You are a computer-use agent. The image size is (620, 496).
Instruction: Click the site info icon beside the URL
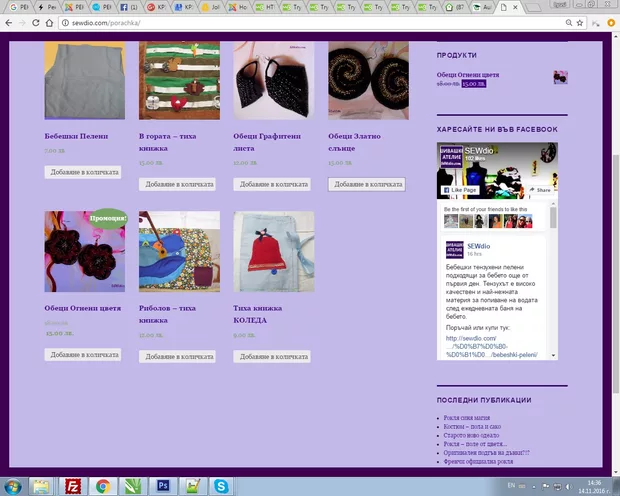(65, 23)
